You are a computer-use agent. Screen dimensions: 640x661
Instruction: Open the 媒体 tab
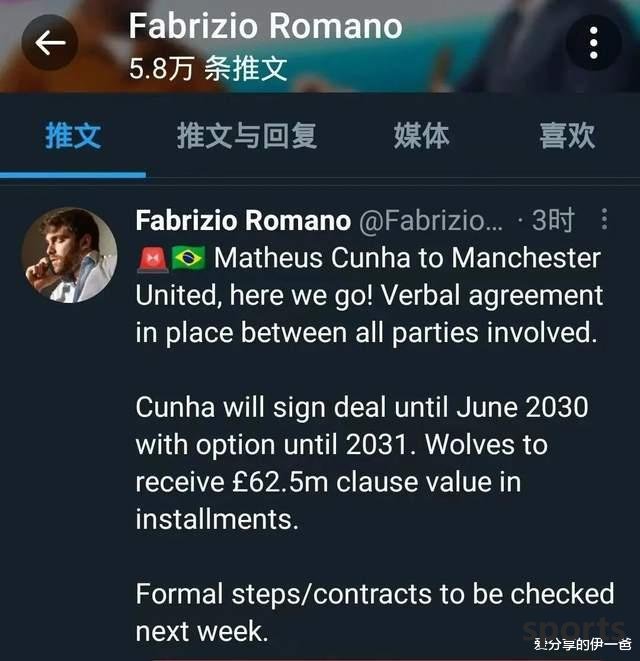(422, 136)
